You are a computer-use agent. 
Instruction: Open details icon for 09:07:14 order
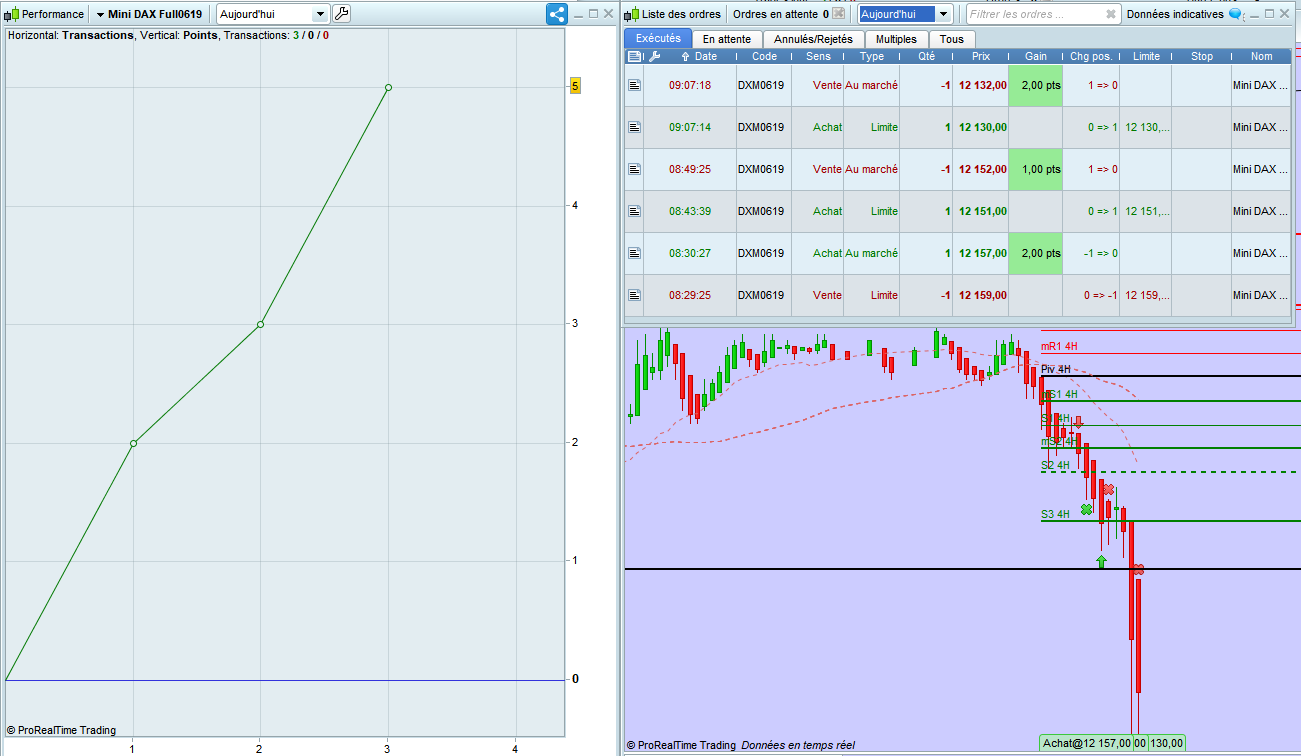(634, 128)
